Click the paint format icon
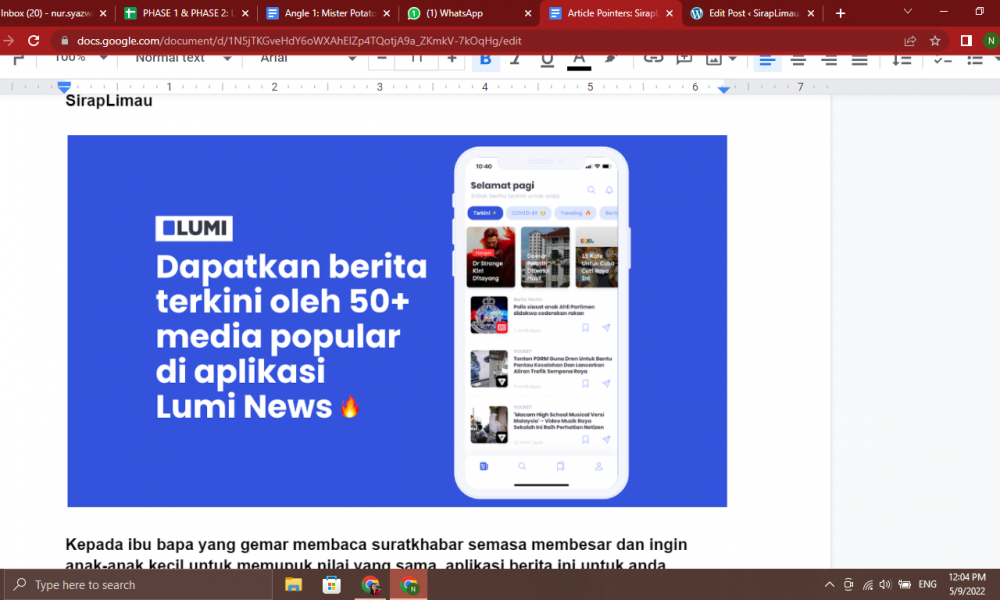 click(18, 60)
